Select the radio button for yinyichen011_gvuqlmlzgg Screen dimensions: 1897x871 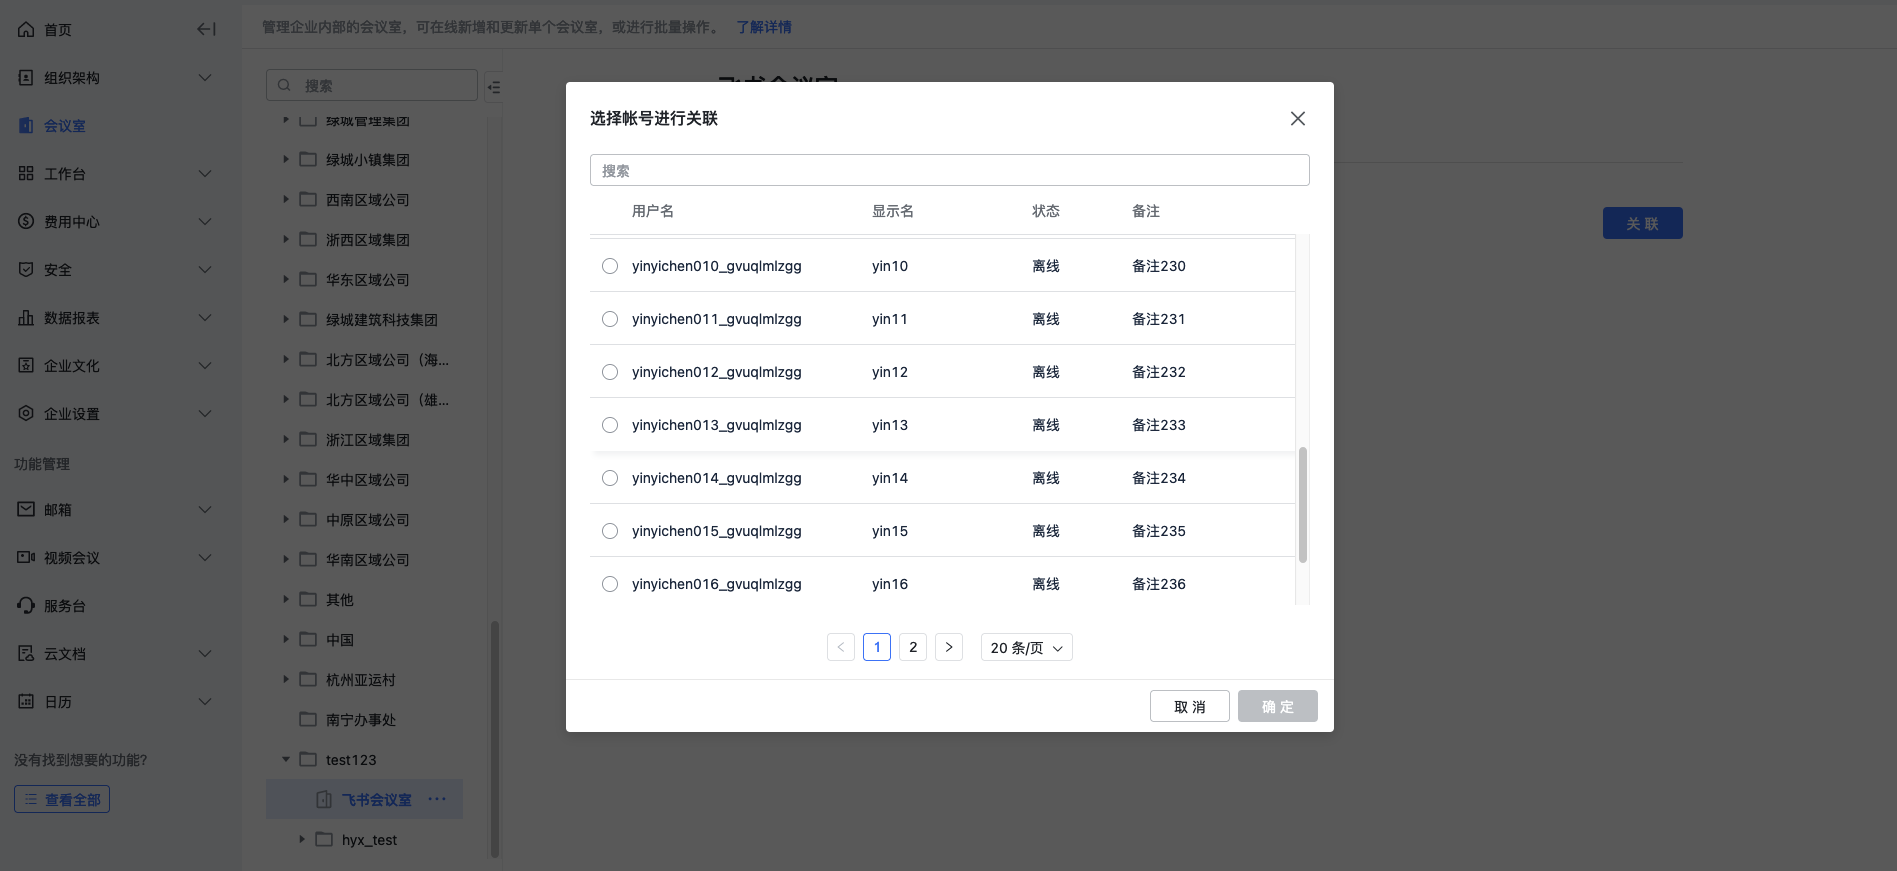(610, 319)
